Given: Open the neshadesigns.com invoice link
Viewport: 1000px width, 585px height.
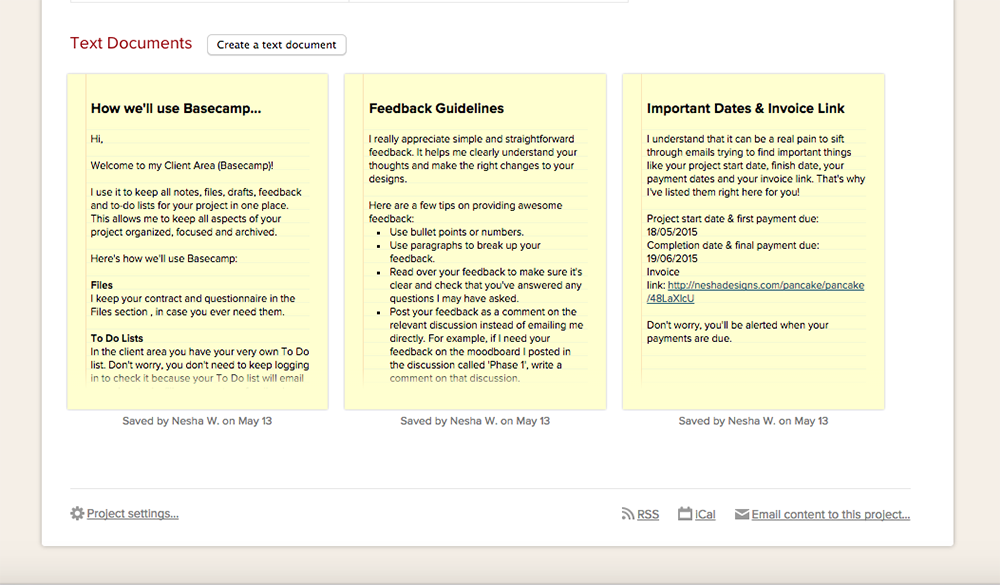Looking at the screenshot, I should (756, 292).
